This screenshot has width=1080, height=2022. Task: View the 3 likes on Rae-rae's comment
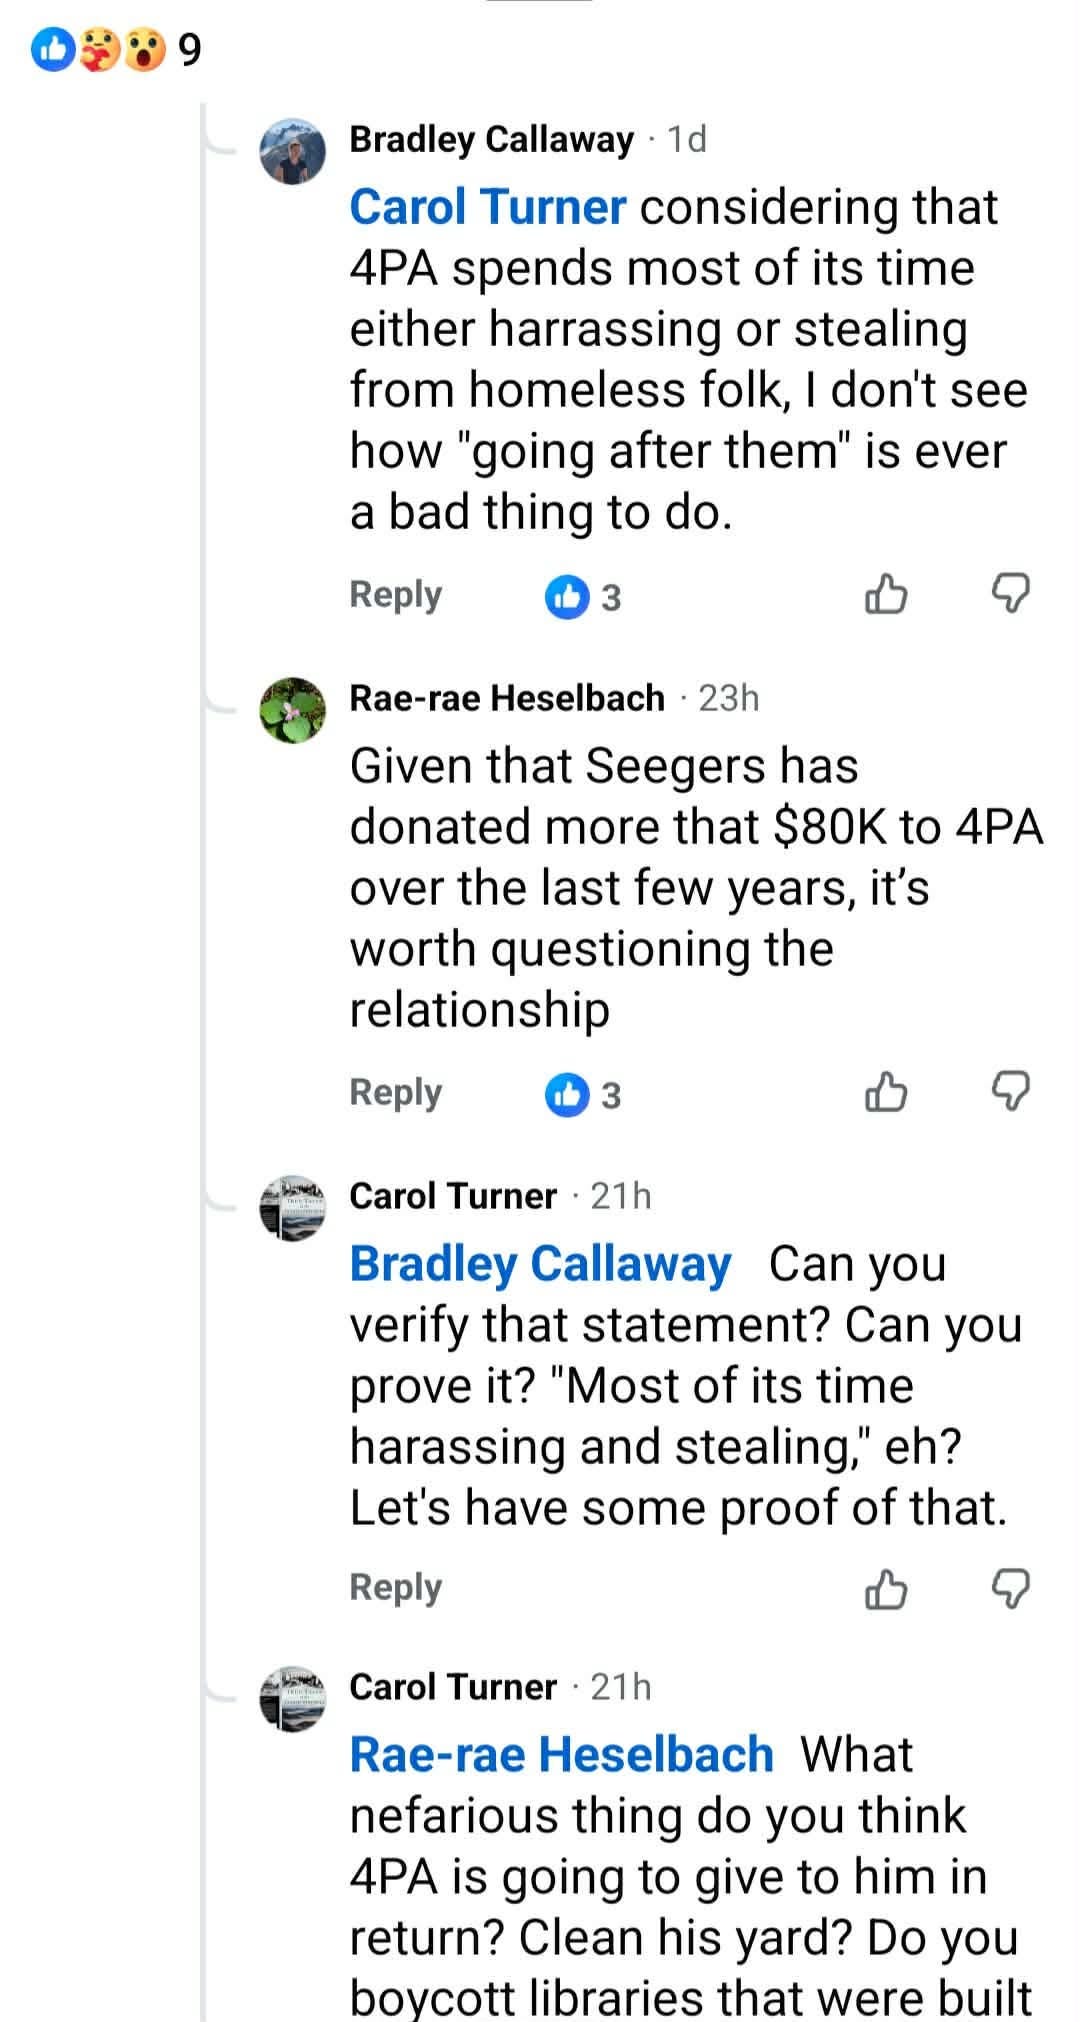(583, 1095)
